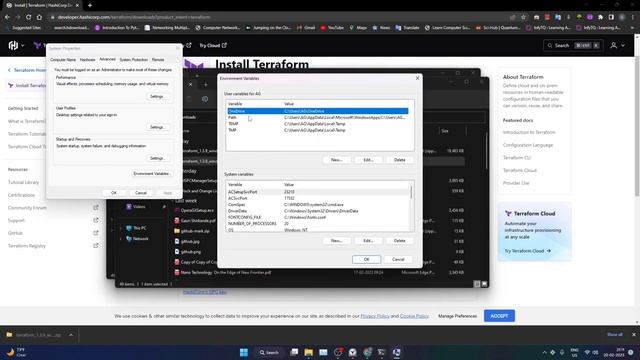Click OK in Environment Variables dialog
The image size is (640, 360).
(366, 259)
